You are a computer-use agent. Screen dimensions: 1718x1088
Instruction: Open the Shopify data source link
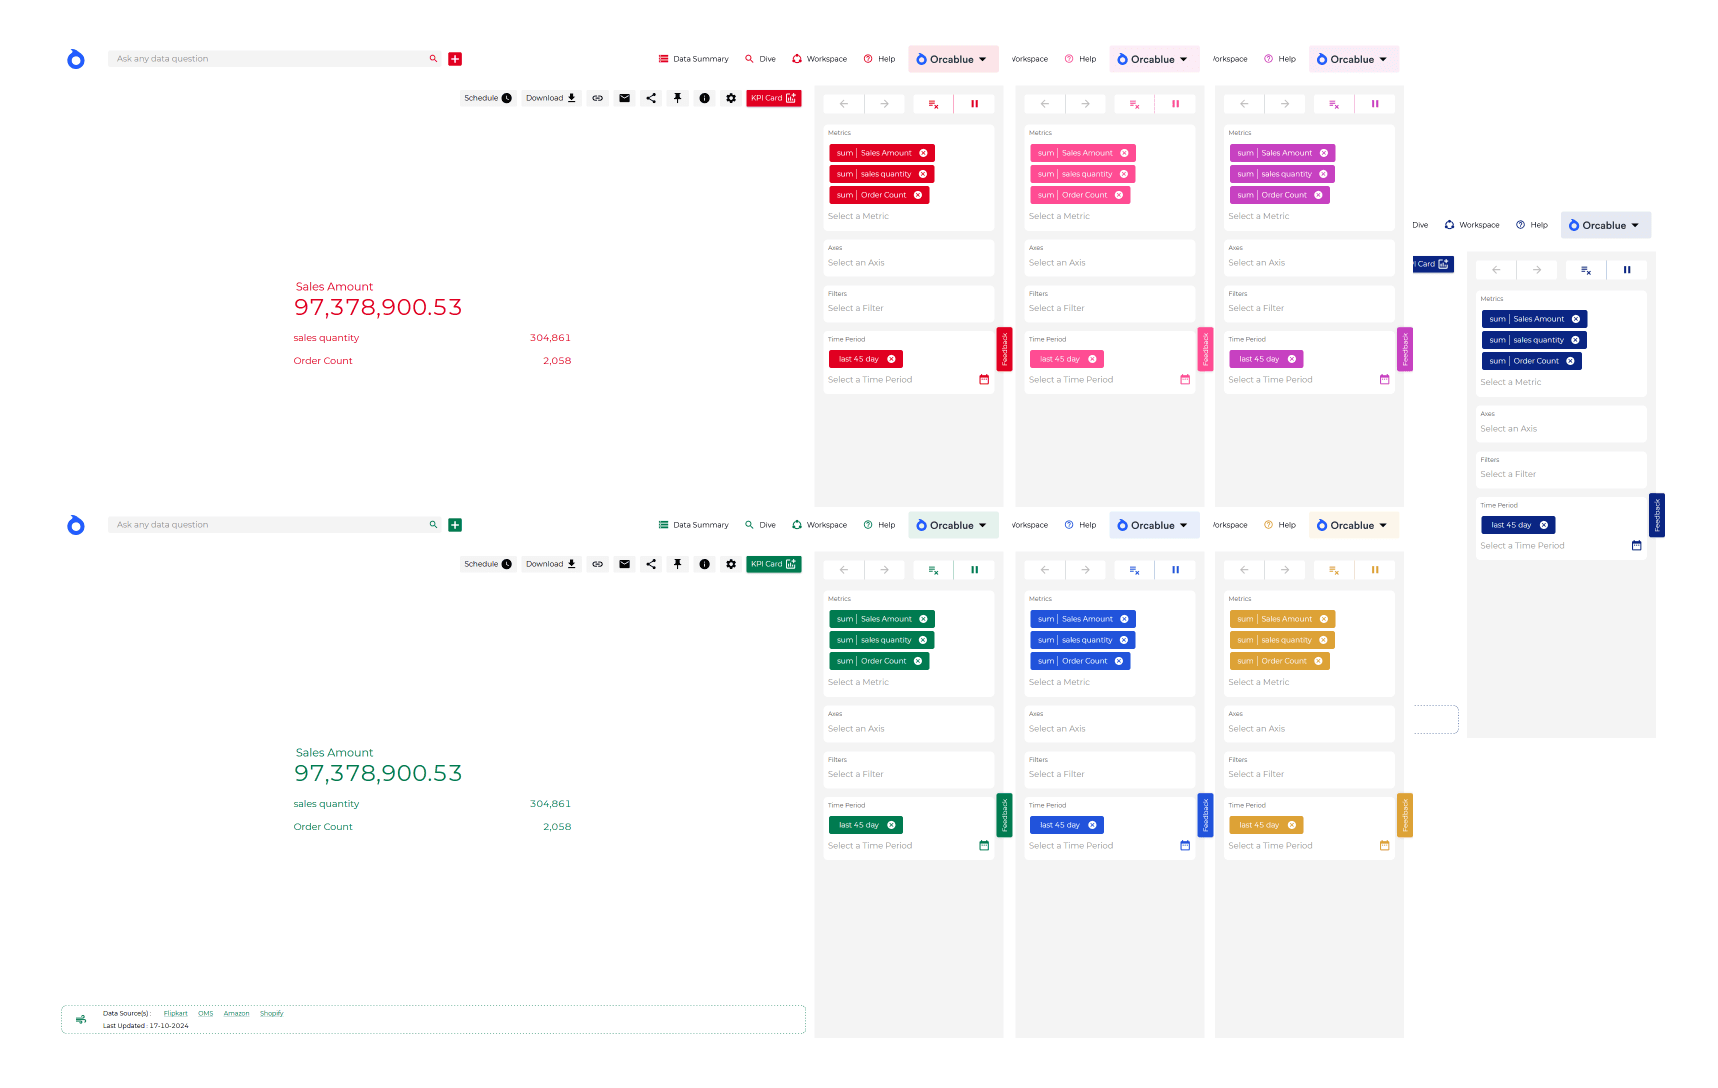272,1014
